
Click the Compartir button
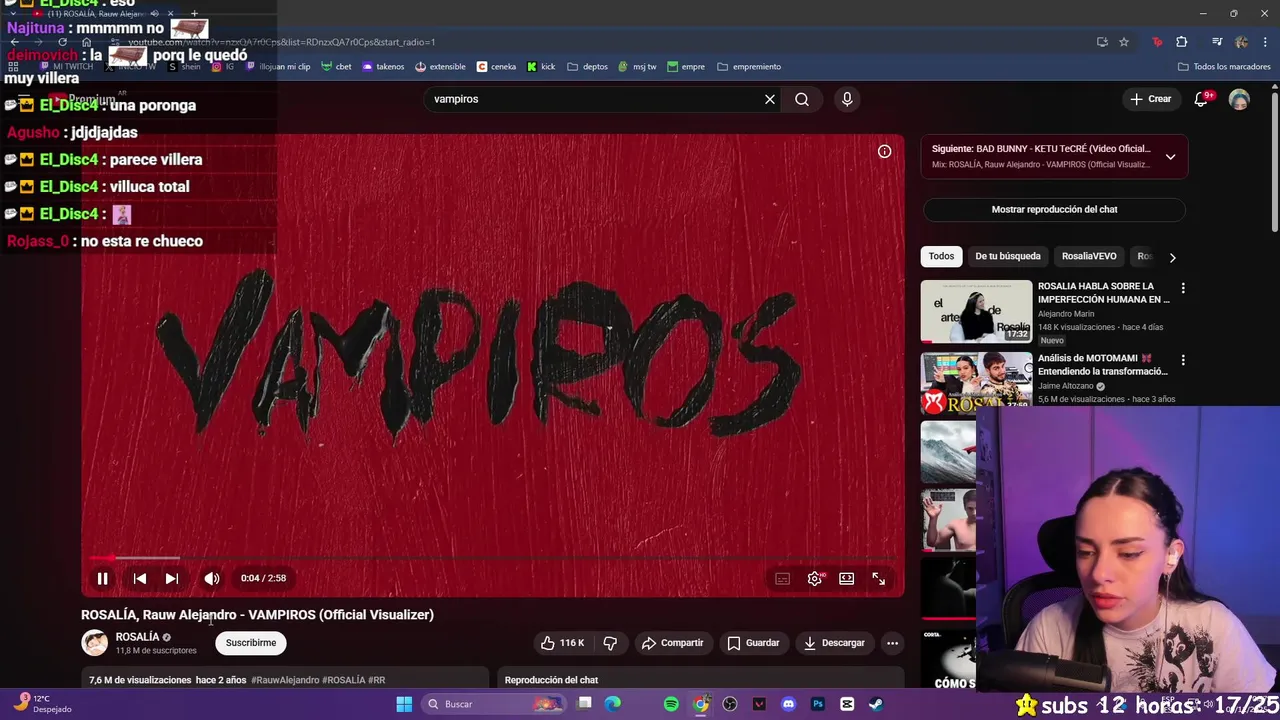(672, 643)
